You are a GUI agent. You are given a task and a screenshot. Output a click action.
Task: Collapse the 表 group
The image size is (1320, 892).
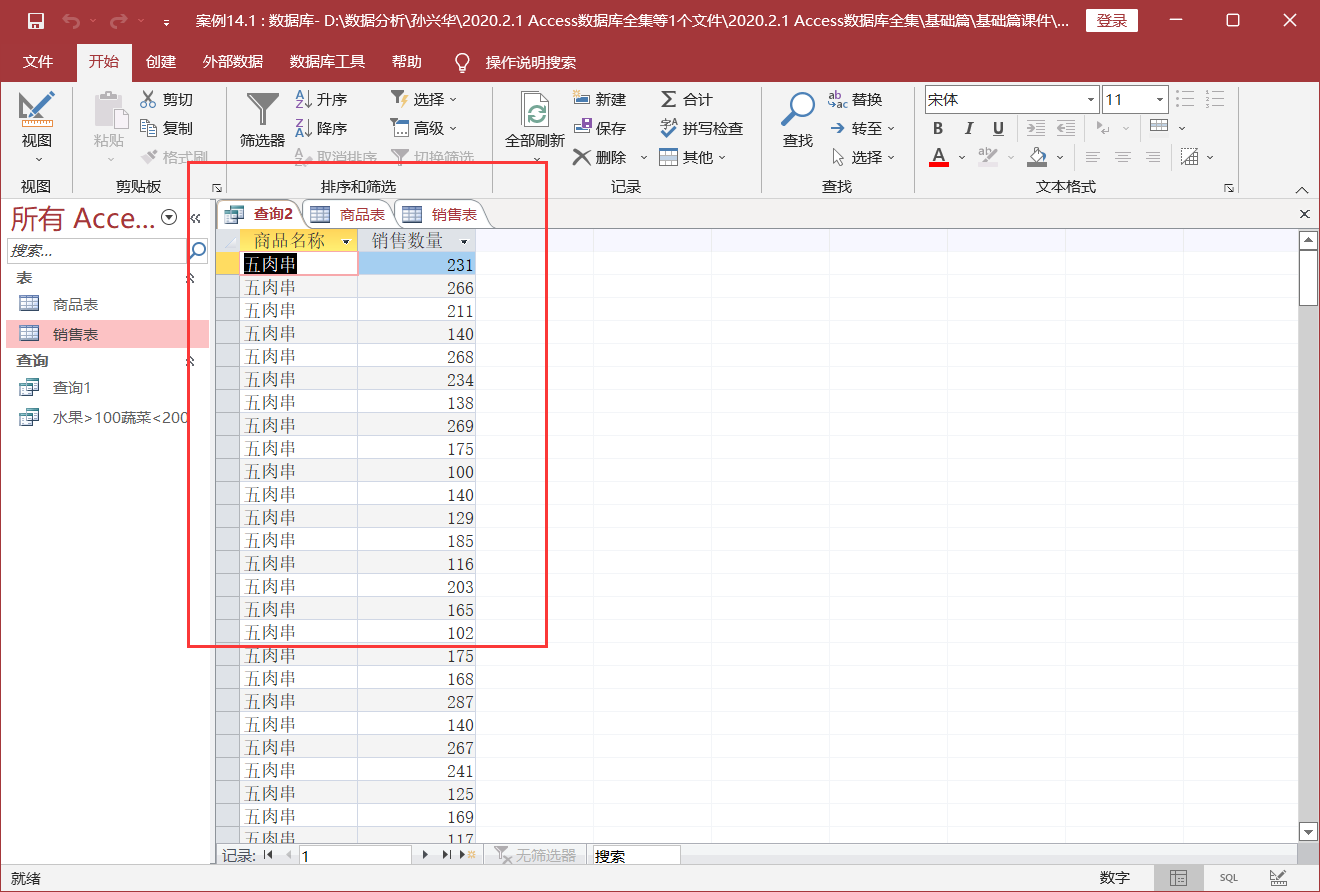click(191, 278)
